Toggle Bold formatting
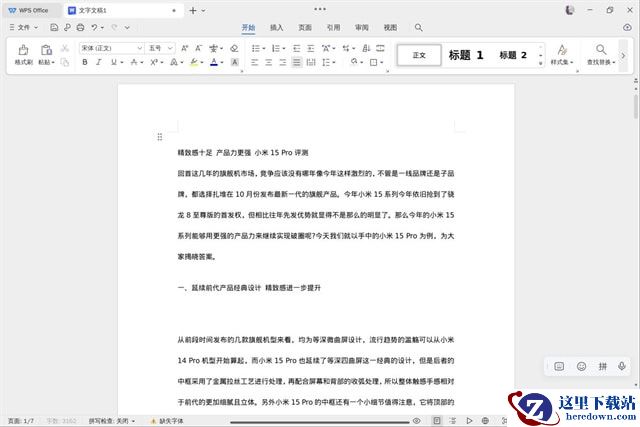640x427 pixels. pos(84,62)
